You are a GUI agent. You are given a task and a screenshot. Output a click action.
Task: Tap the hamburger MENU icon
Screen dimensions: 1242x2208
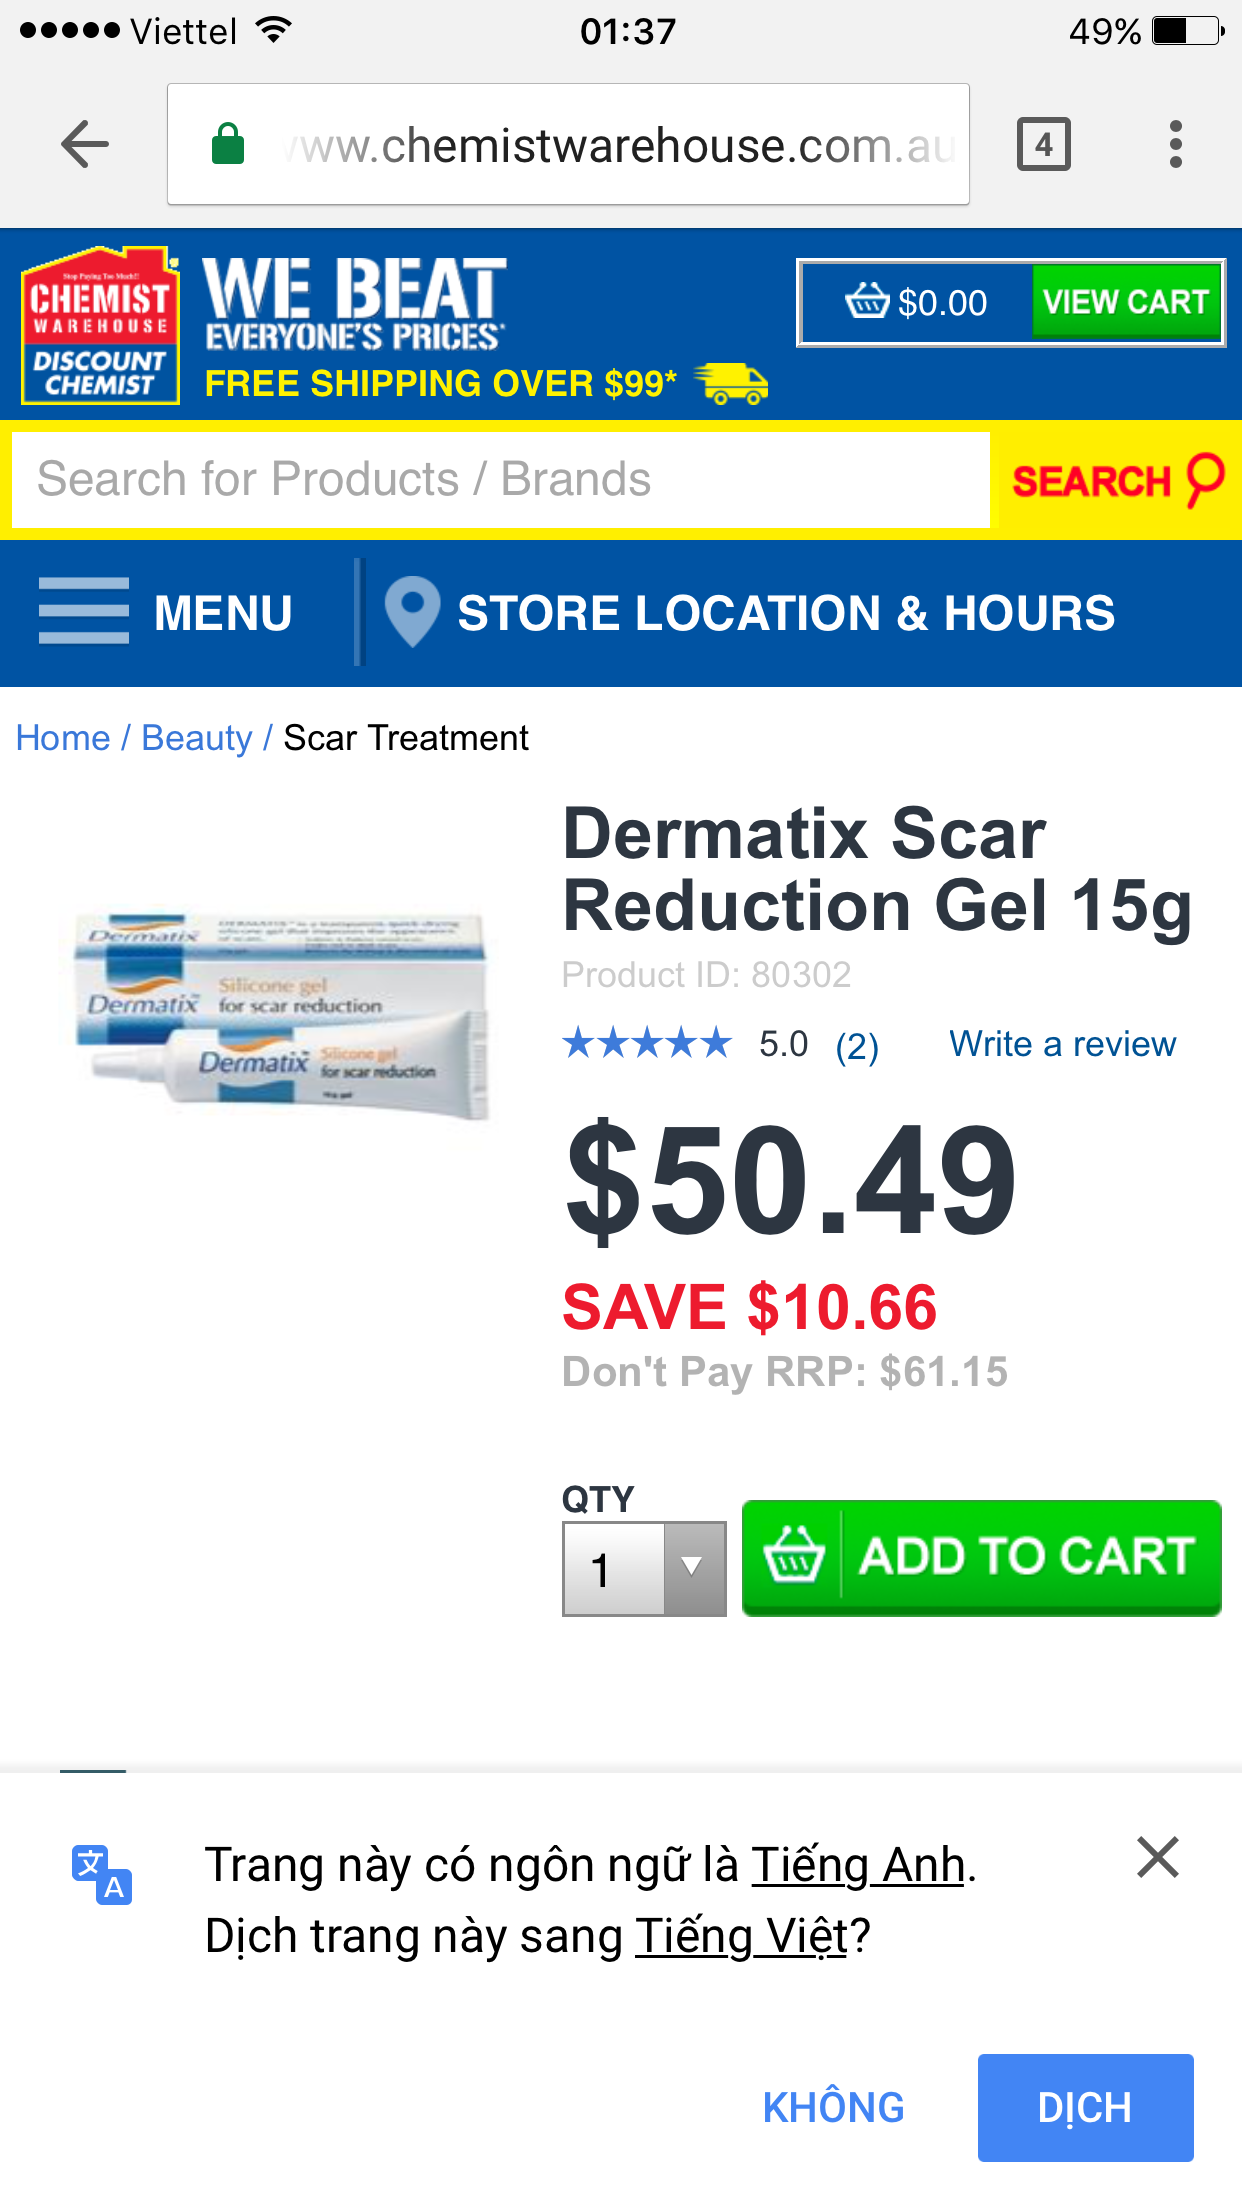[x=84, y=611]
